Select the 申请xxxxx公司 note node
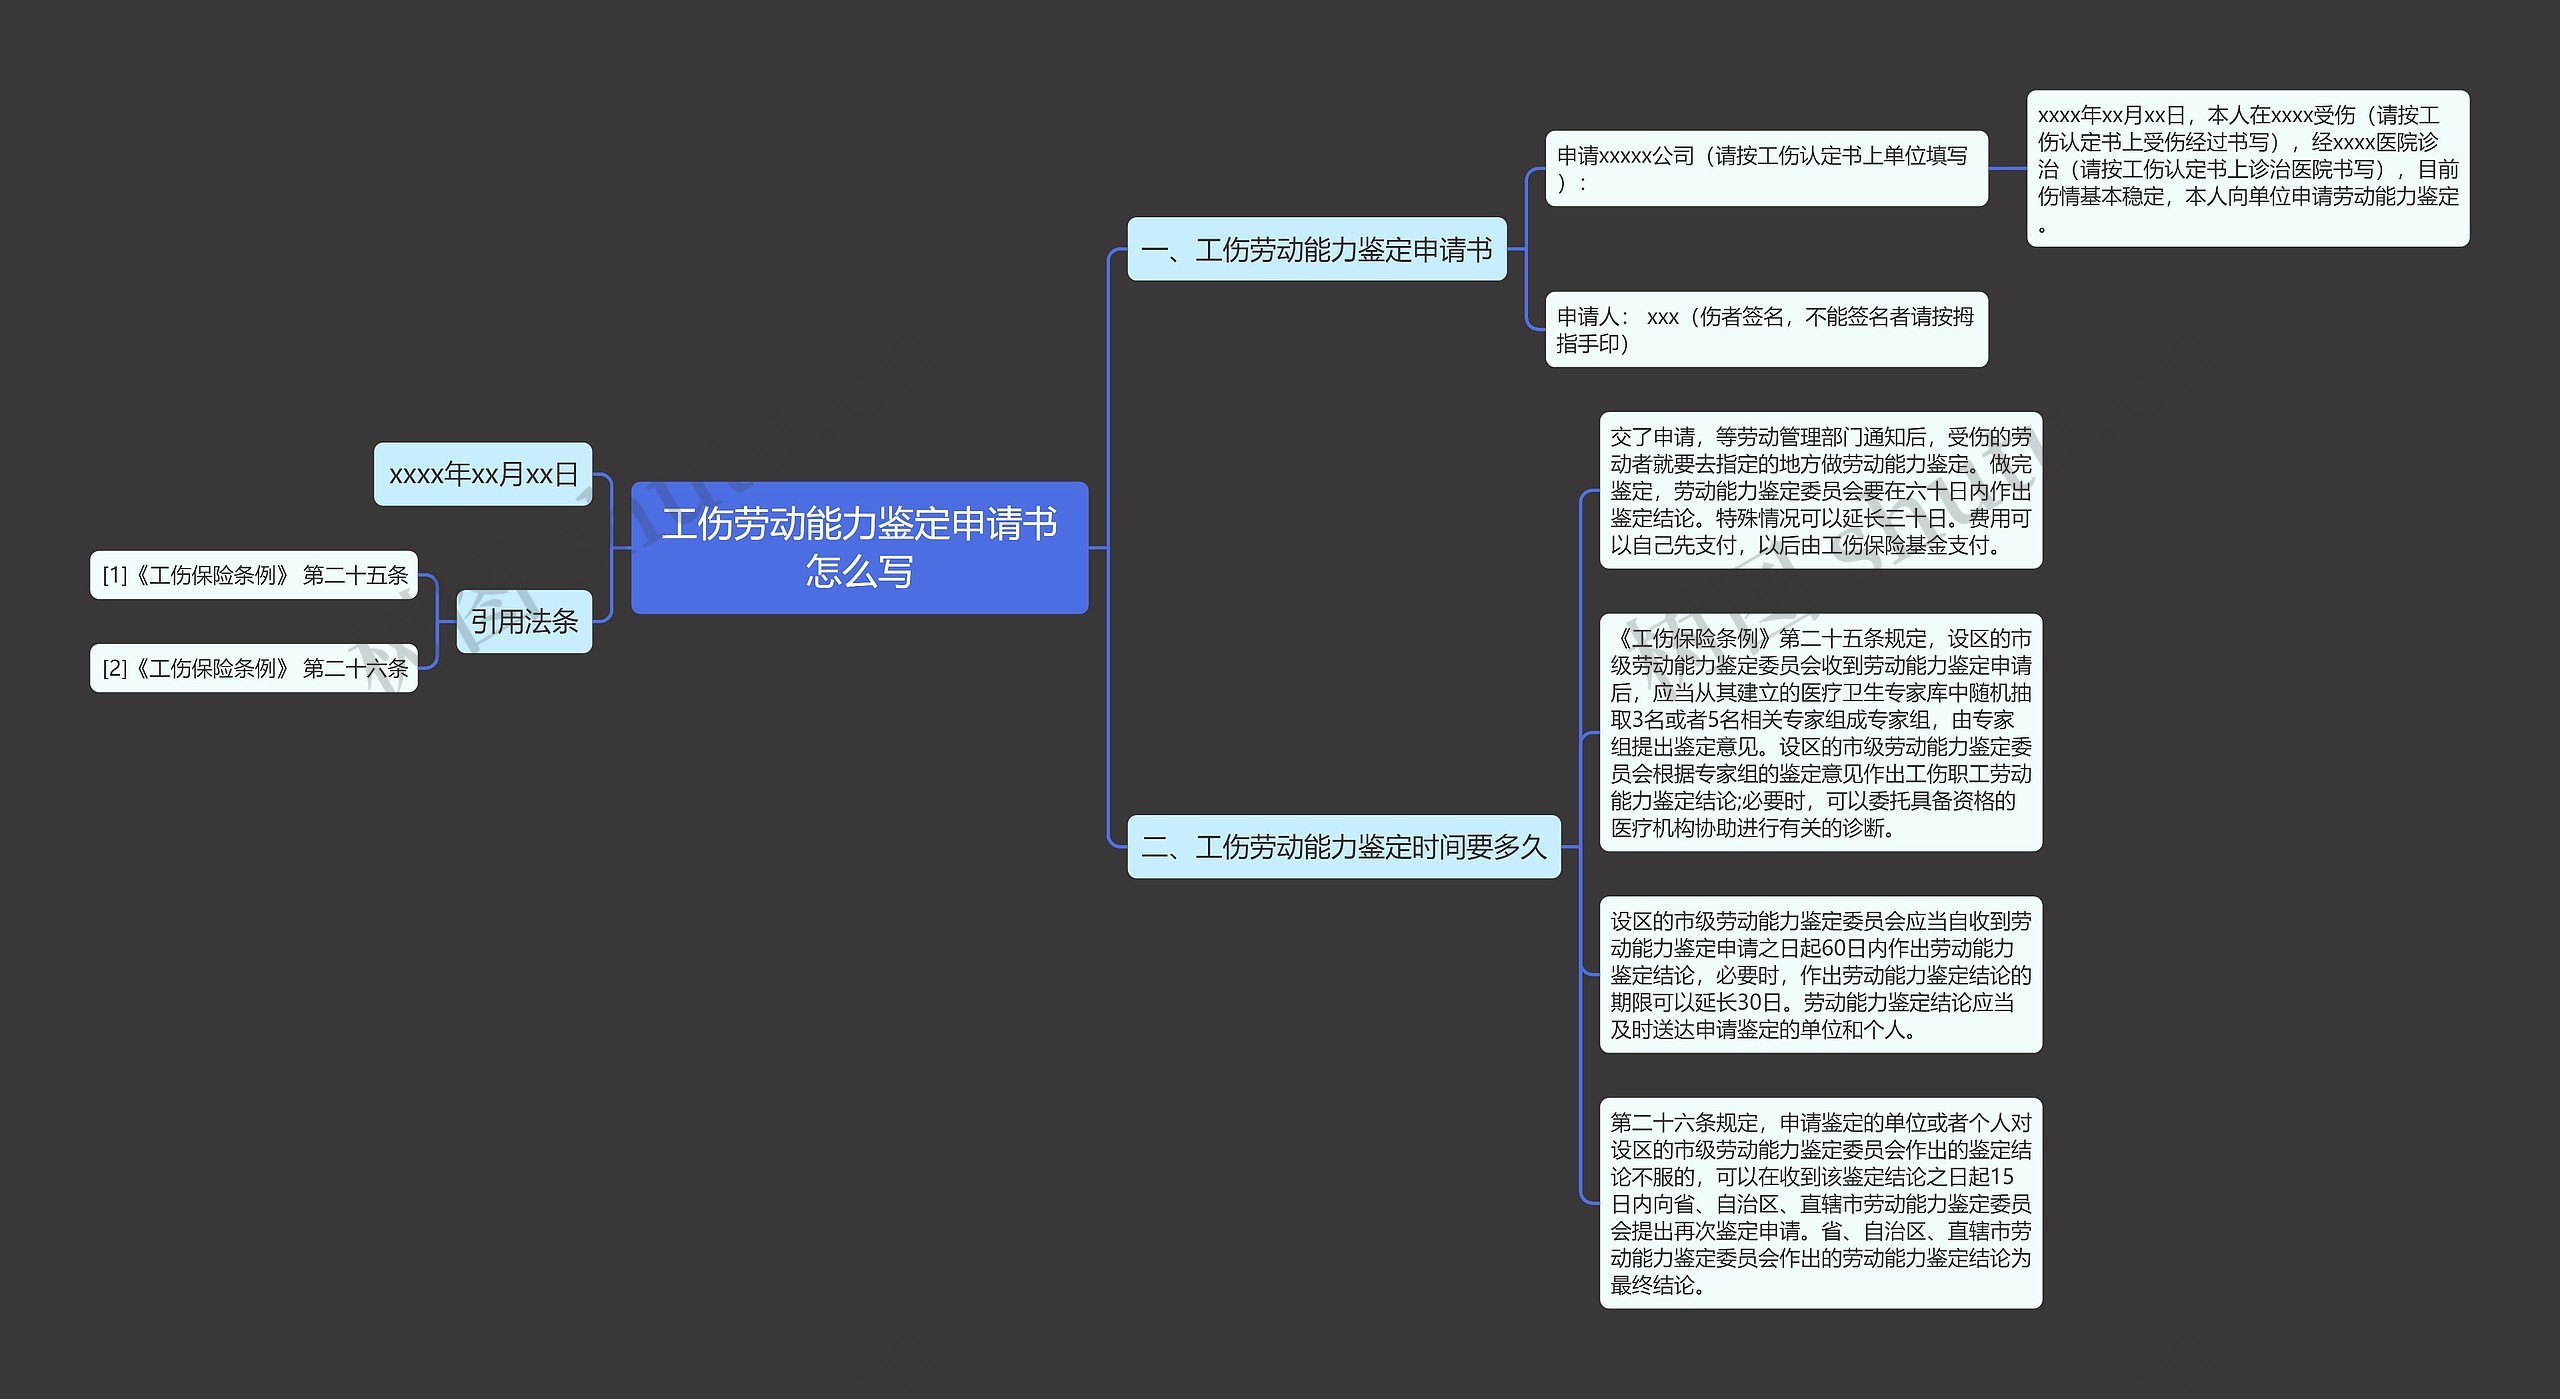Viewport: 2560px width, 1399px height. [1765, 169]
